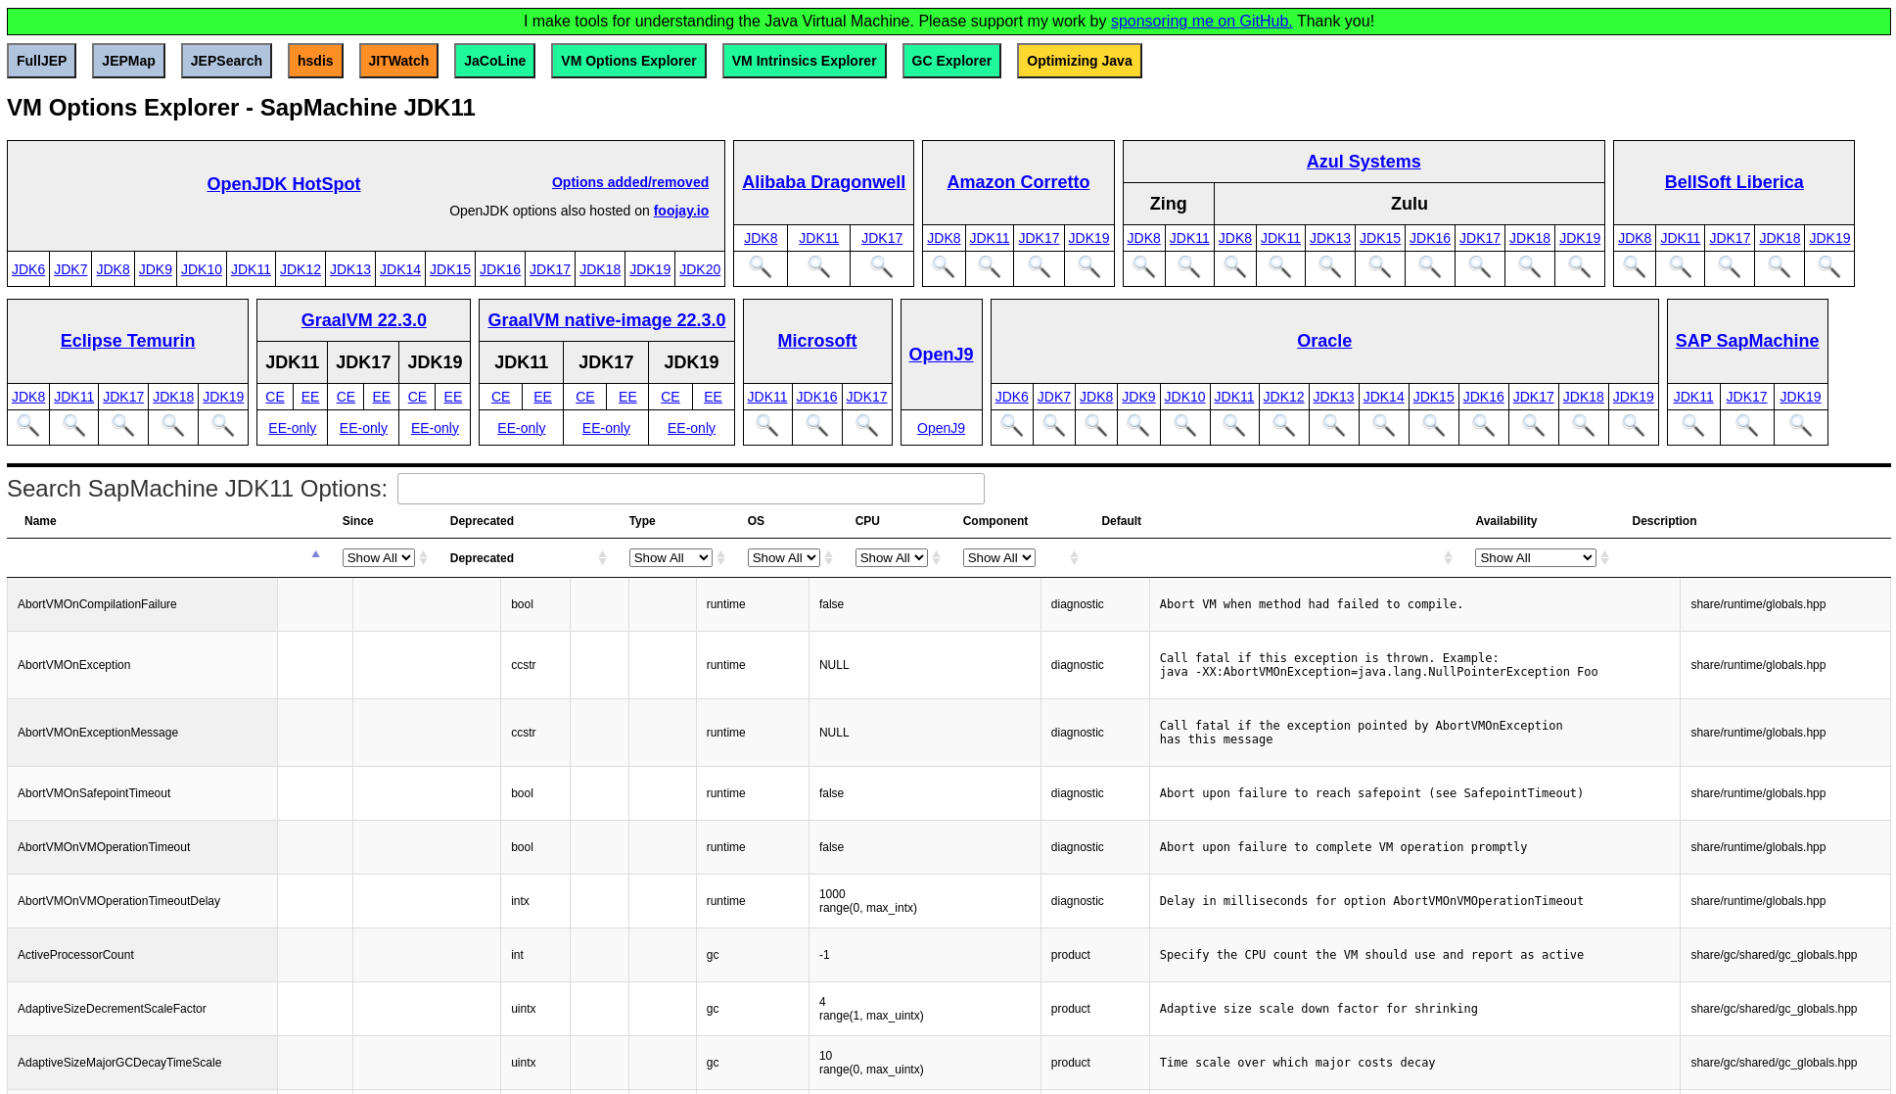Image resolution: width=1896 pixels, height=1094 pixels.
Task: Open Azul Zulu JDK19 magnifier icon
Action: tap(1579, 267)
